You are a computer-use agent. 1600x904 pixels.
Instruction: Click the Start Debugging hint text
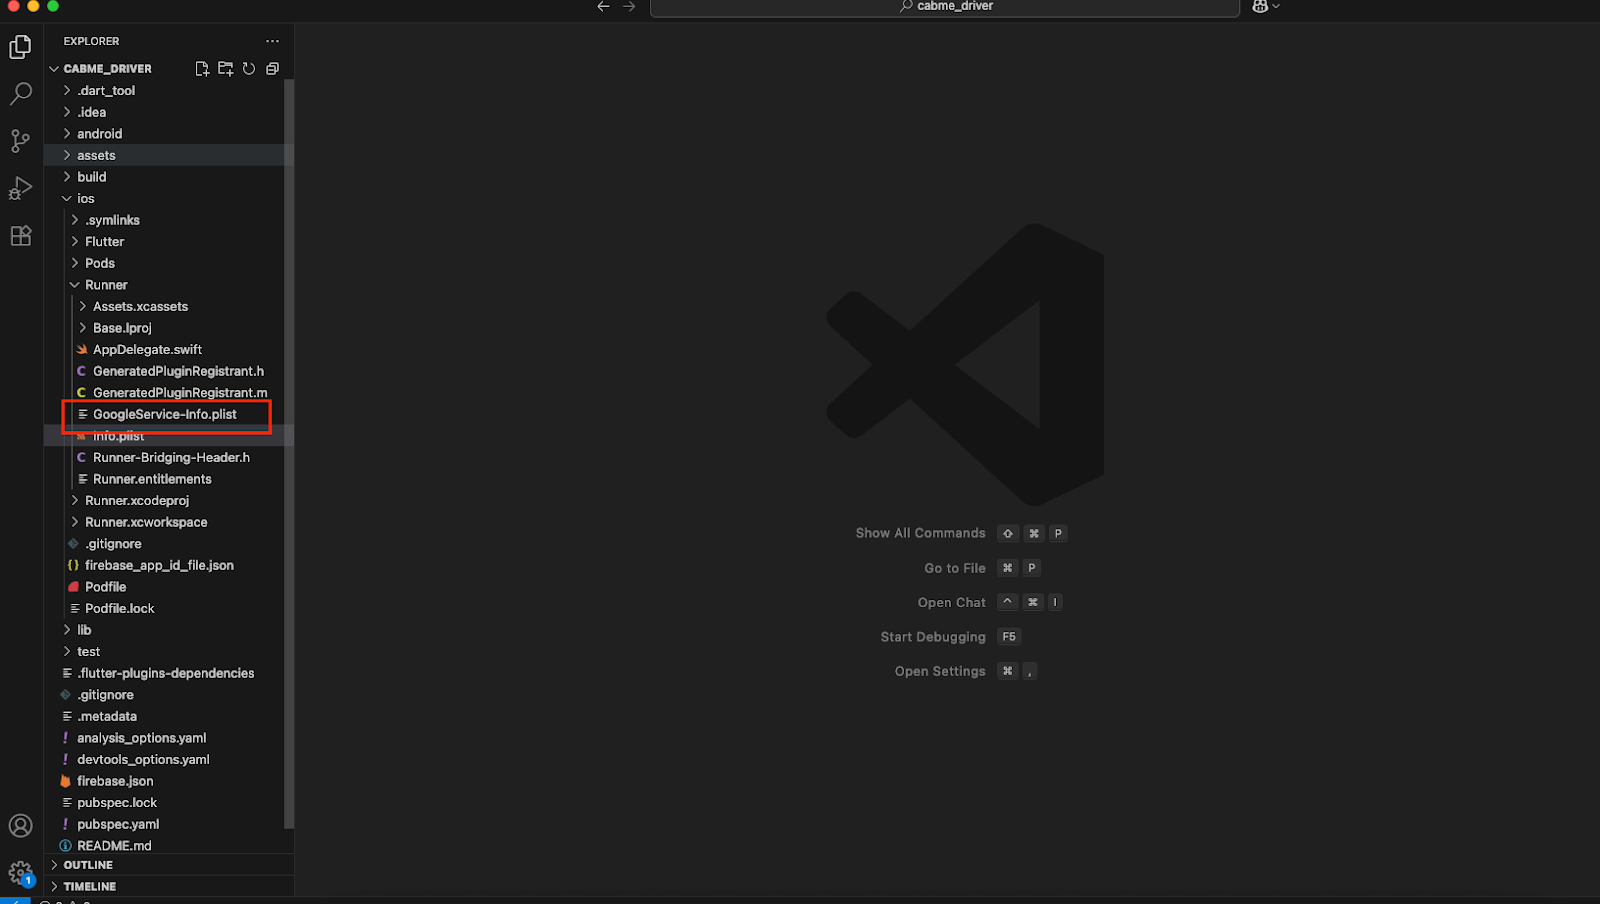coord(933,637)
